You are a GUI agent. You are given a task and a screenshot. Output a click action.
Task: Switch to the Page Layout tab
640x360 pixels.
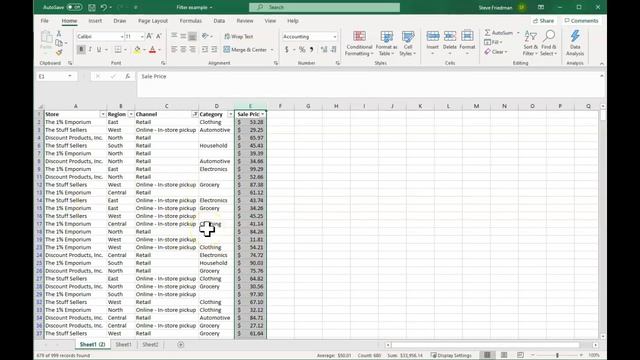tap(153, 21)
